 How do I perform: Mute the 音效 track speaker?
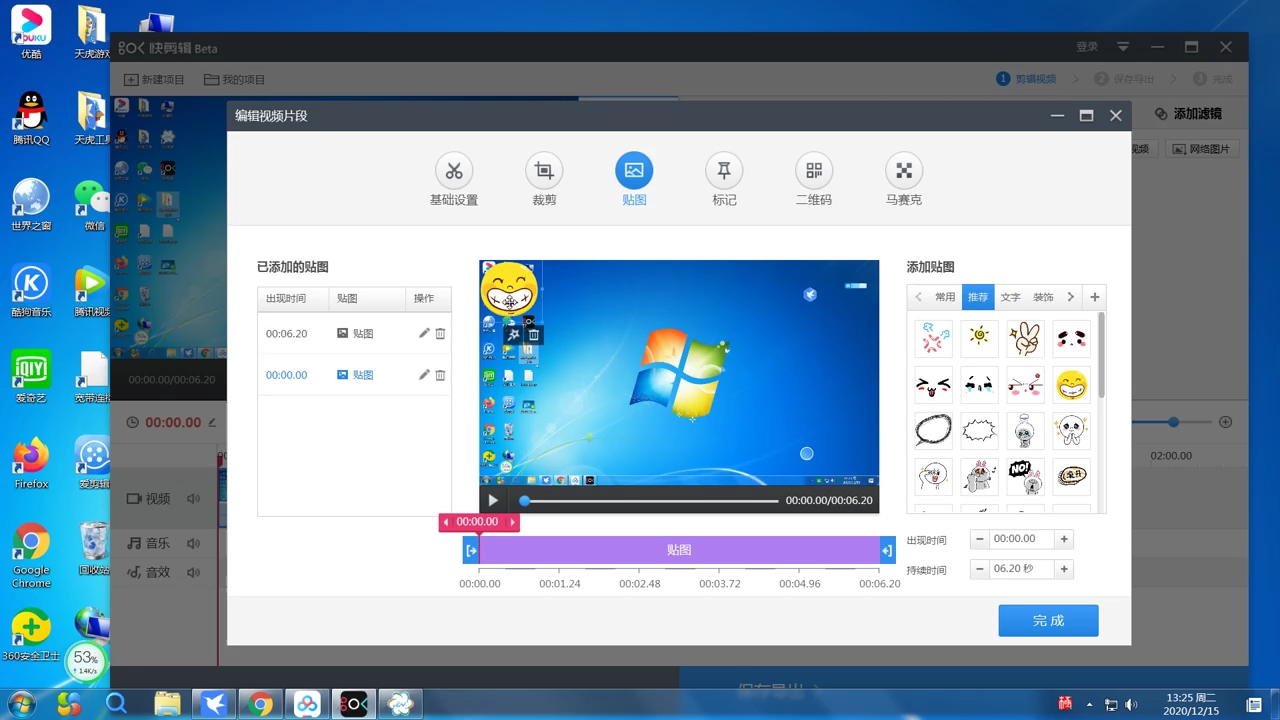coord(193,573)
